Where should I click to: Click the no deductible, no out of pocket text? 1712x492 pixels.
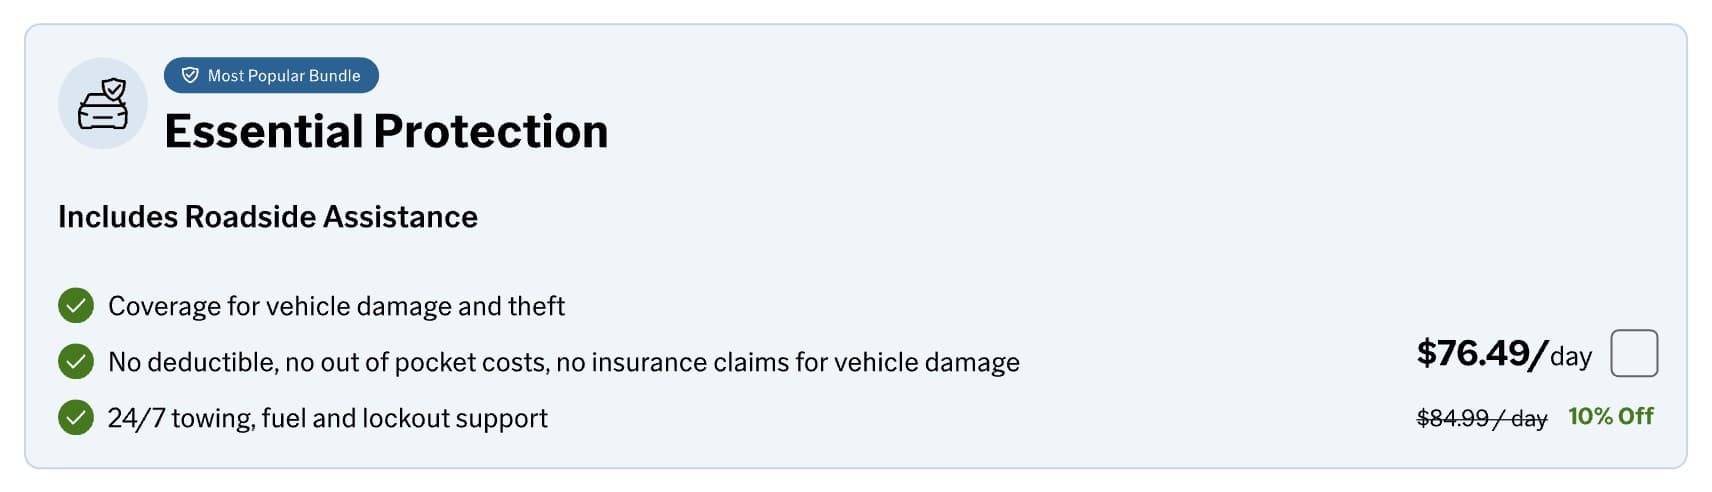point(564,362)
